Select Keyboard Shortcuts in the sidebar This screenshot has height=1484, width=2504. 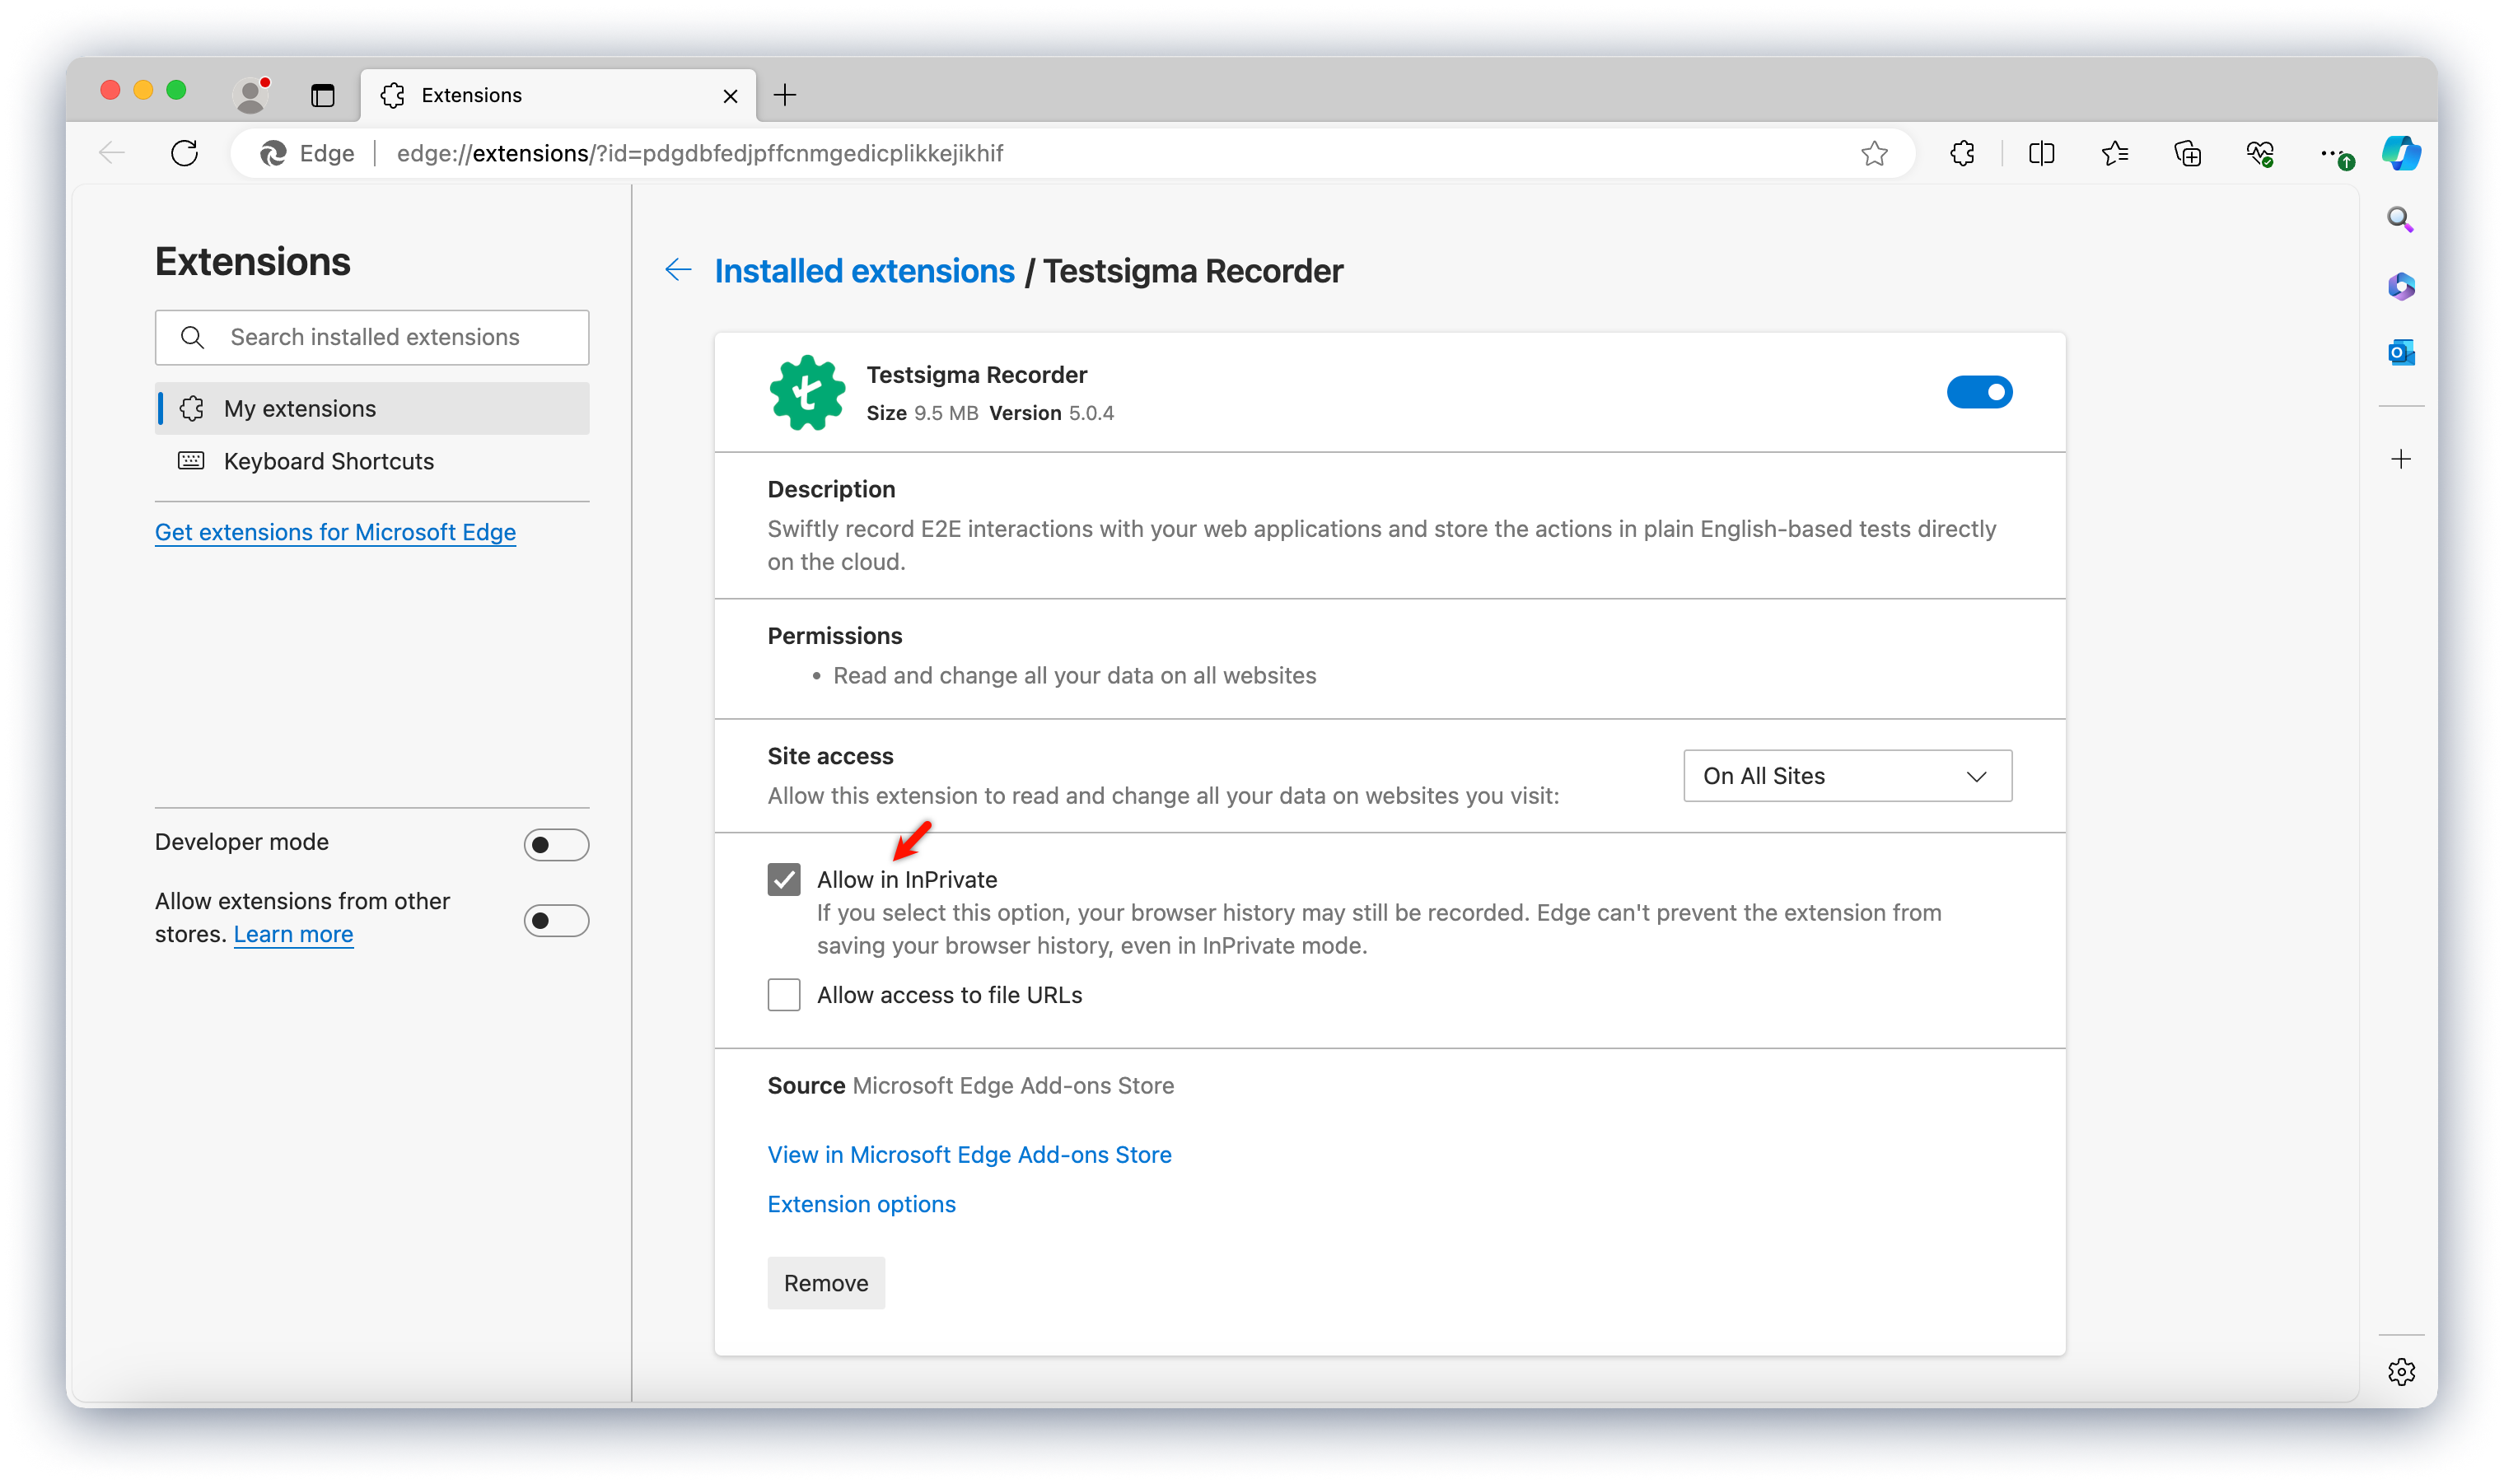point(329,461)
